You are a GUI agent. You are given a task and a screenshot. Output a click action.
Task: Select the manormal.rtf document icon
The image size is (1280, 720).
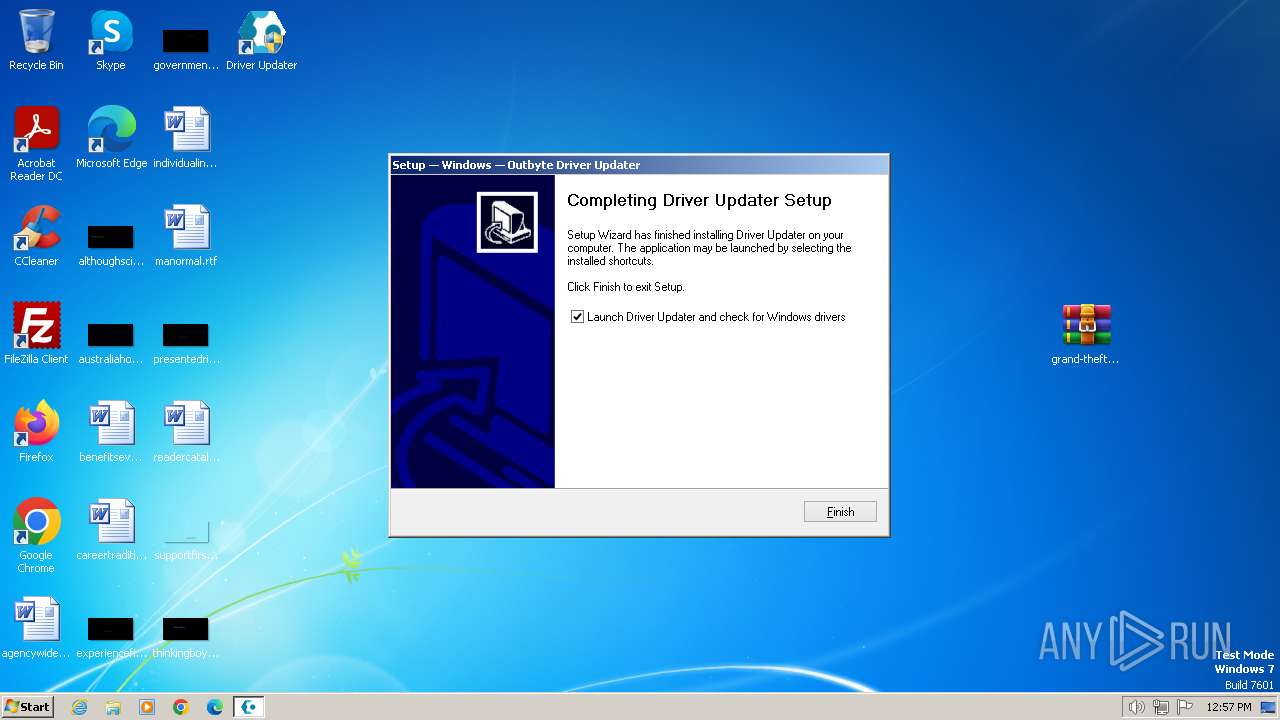pos(186,236)
